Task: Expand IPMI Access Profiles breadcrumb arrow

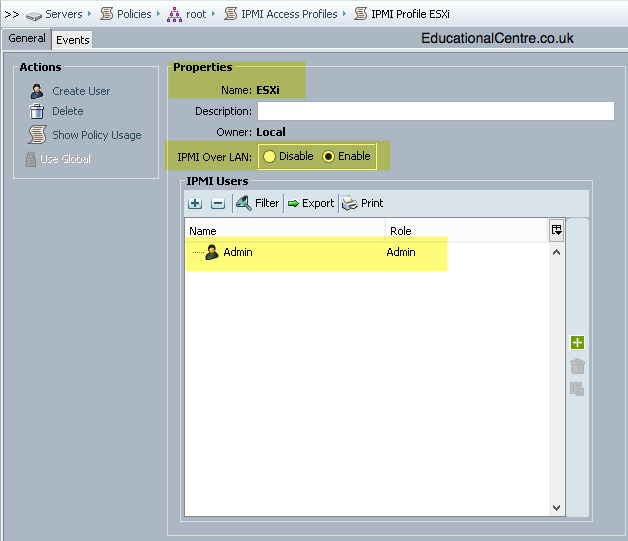Action: pos(344,14)
